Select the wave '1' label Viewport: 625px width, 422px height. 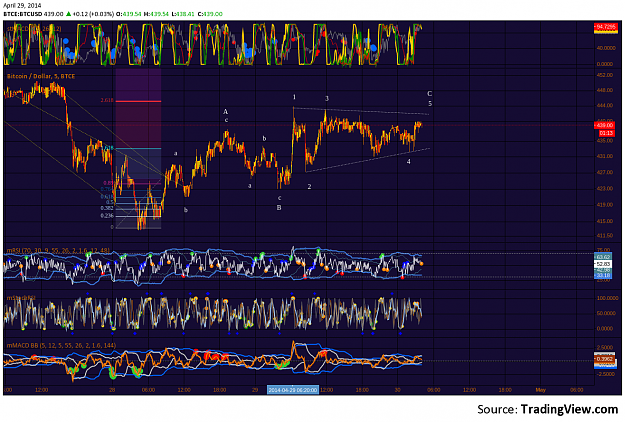(x=294, y=97)
